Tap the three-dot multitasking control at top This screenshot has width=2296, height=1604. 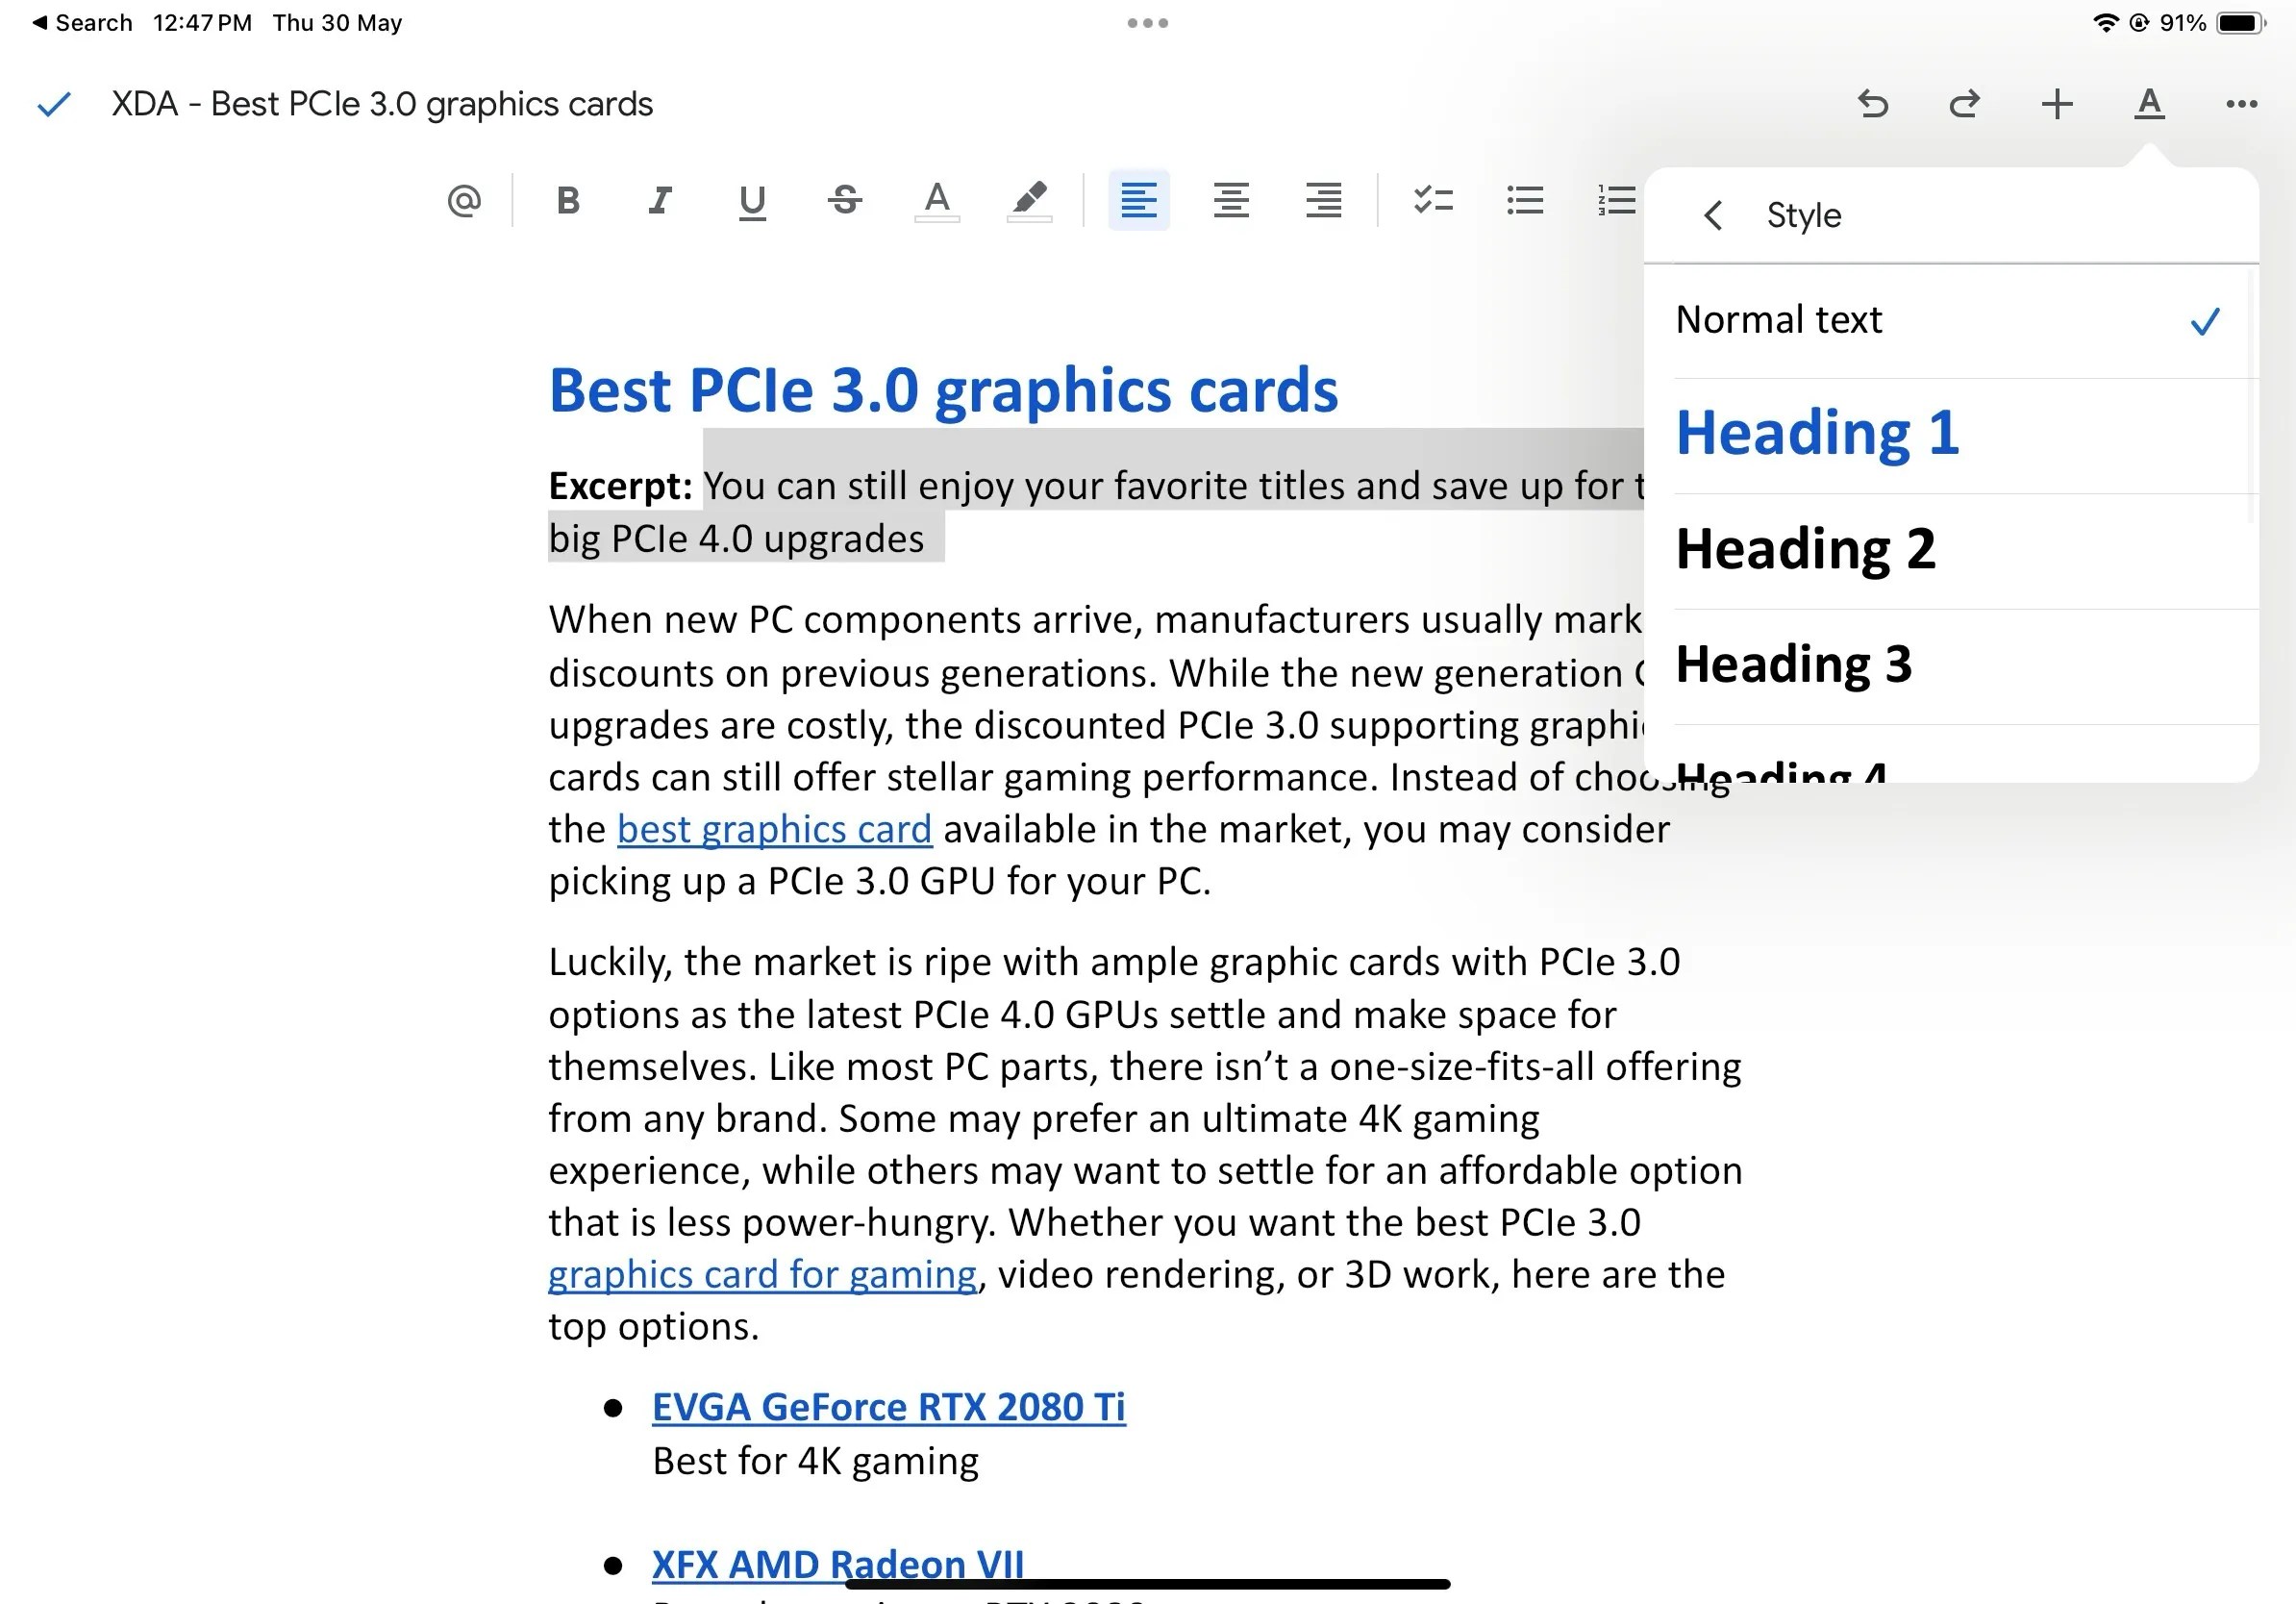coord(1147,23)
